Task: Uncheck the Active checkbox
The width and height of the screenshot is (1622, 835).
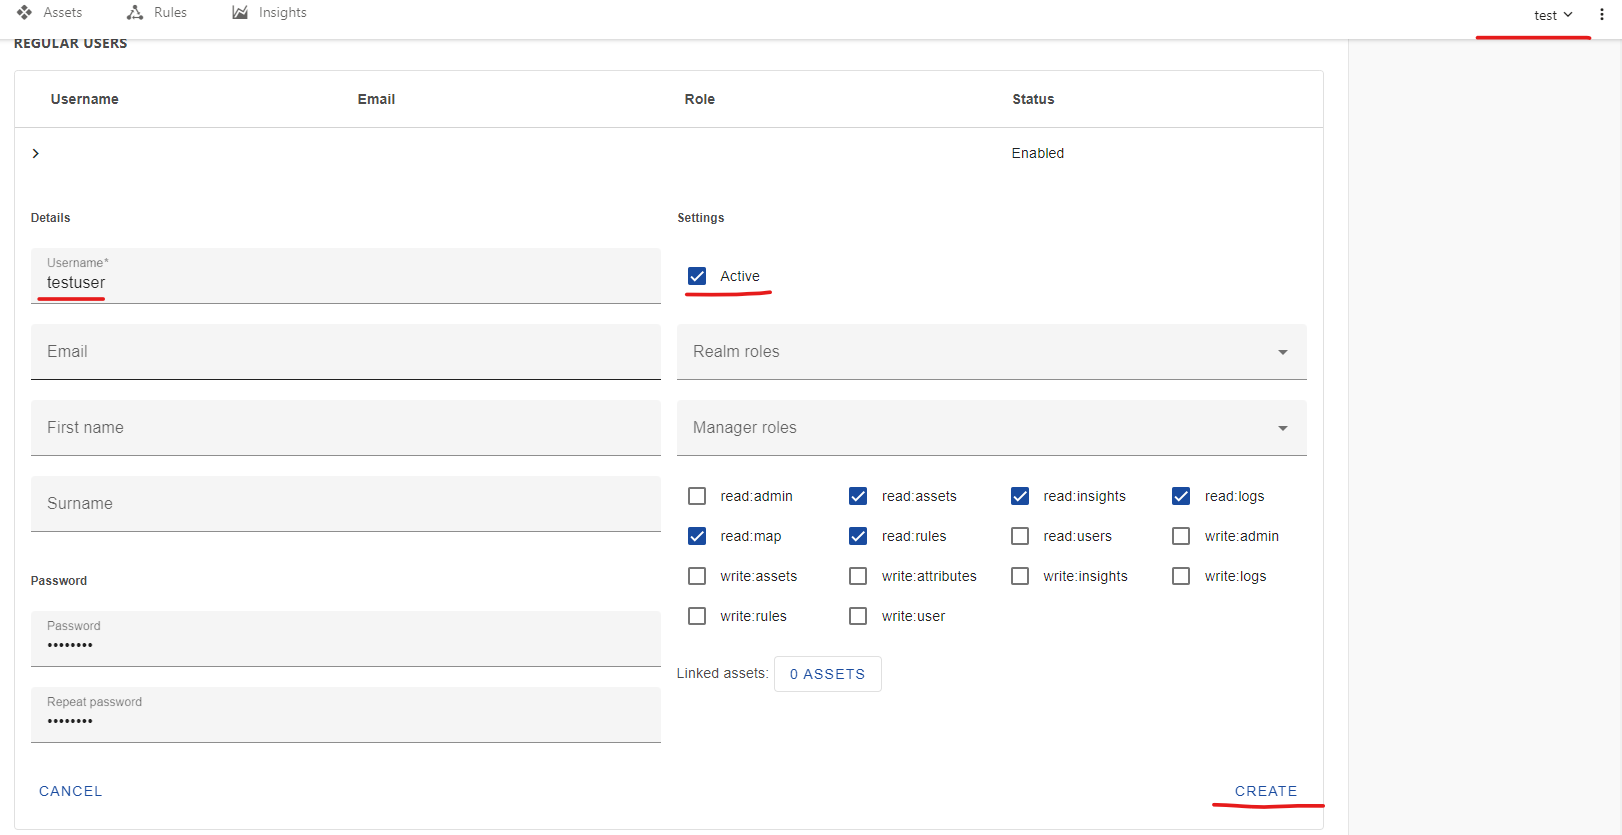Action: 697,276
